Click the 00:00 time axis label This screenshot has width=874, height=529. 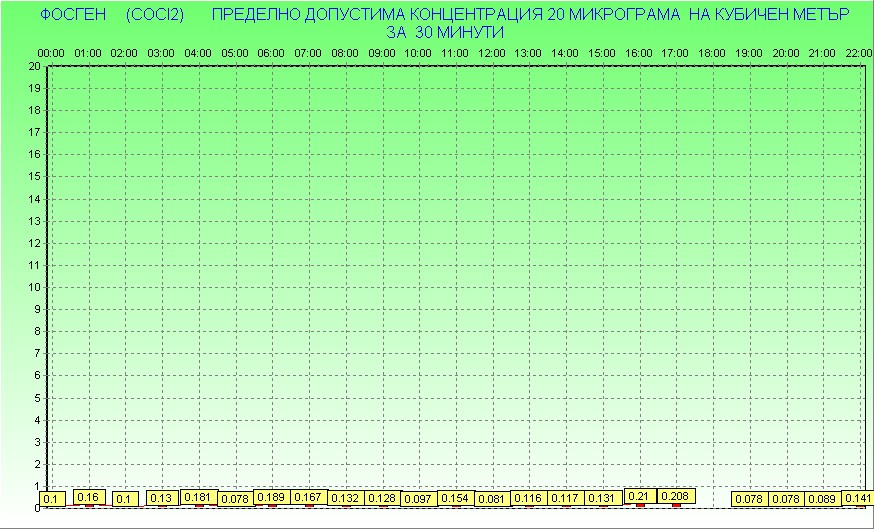(51, 54)
